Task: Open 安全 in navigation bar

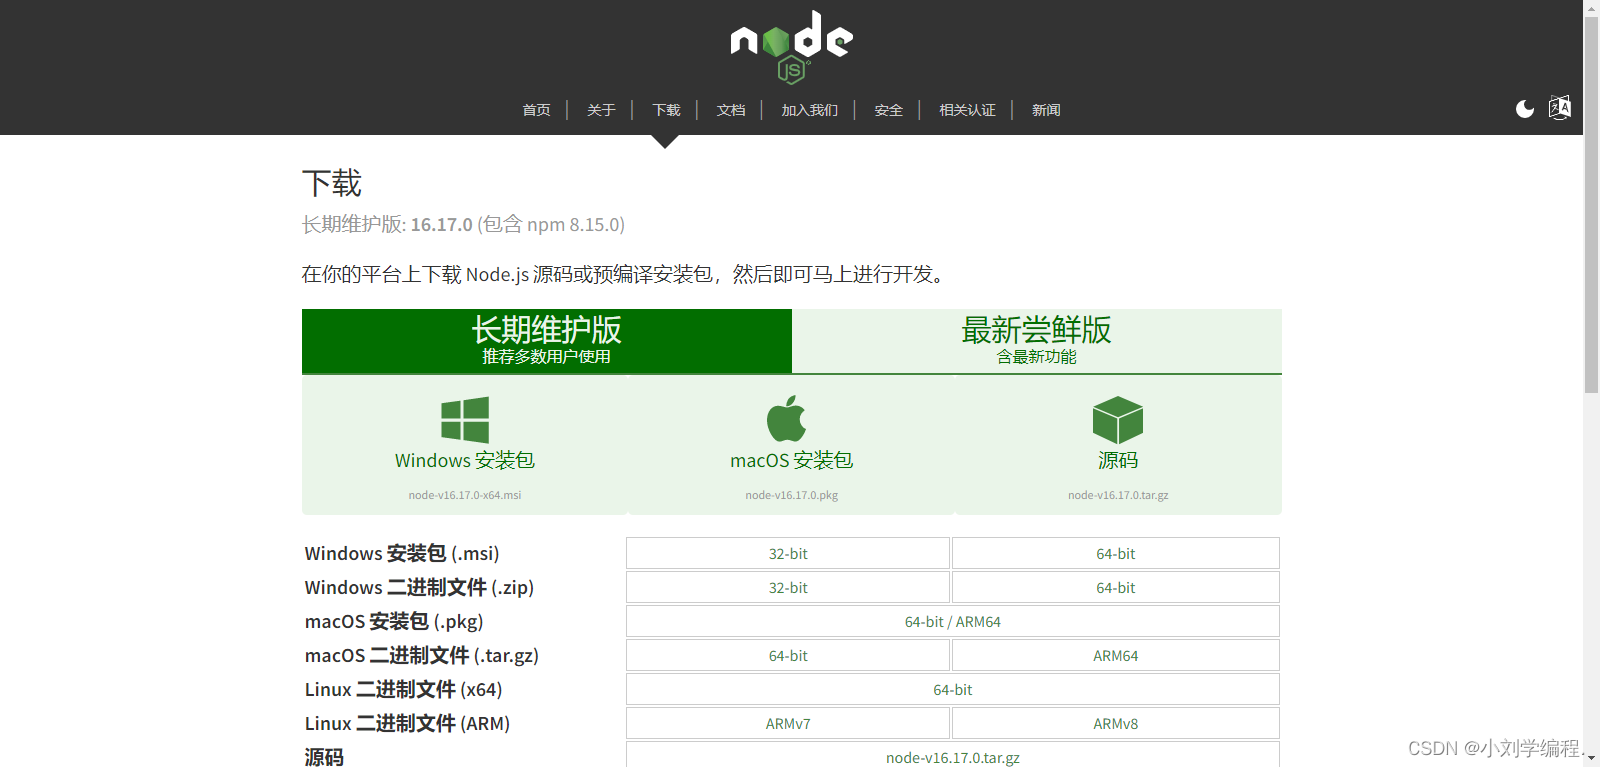Action: [x=889, y=110]
